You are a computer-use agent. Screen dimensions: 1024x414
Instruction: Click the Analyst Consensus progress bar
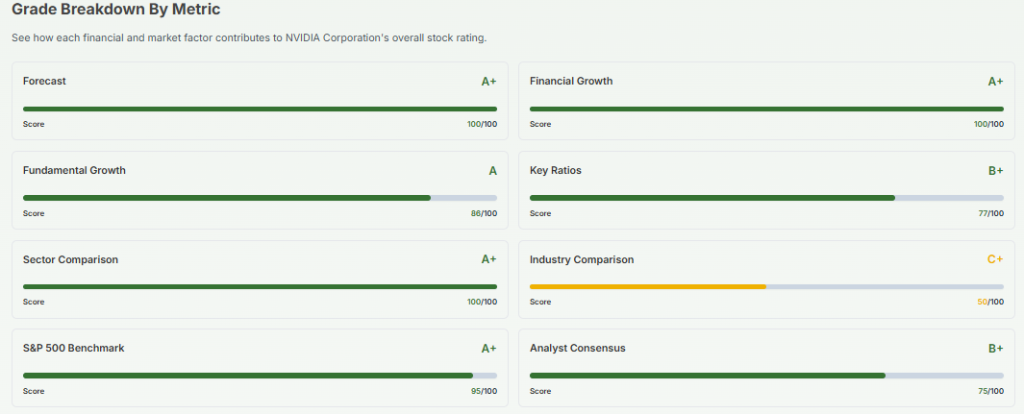(x=767, y=375)
